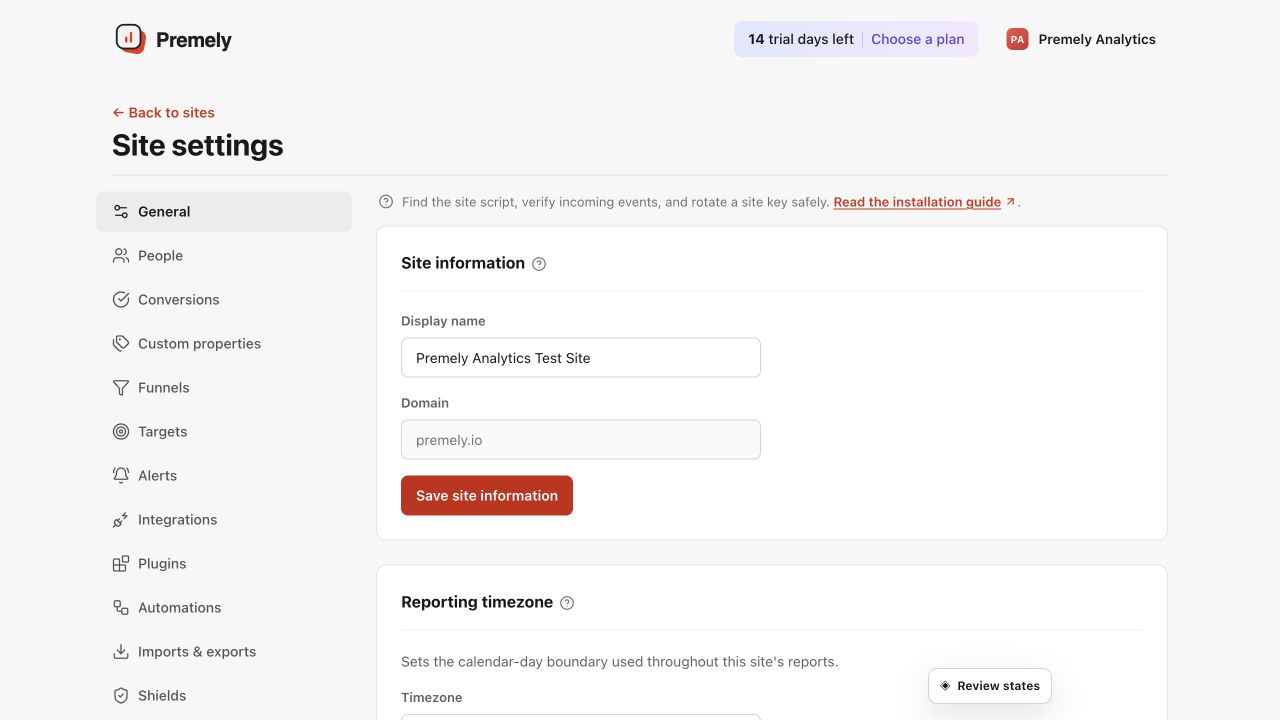Select Targets in the sidebar
Viewport: 1280px width, 720px height.
[x=224, y=432]
